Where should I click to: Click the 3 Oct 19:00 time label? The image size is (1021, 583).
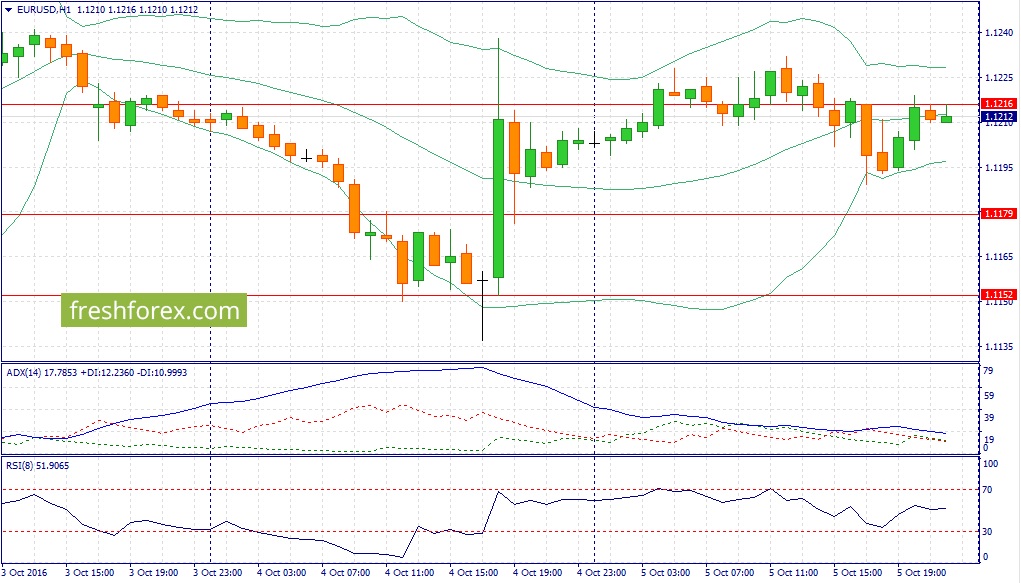(x=154, y=573)
